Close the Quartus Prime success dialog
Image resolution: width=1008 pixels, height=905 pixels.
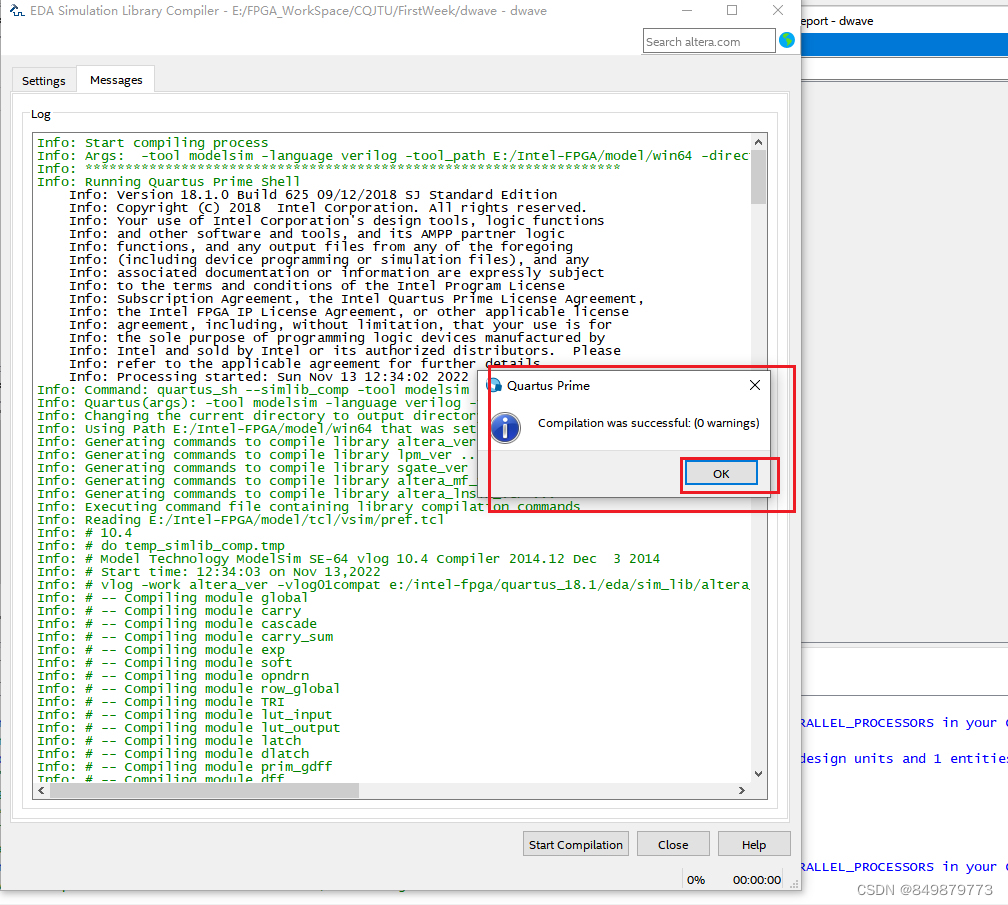point(755,385)
